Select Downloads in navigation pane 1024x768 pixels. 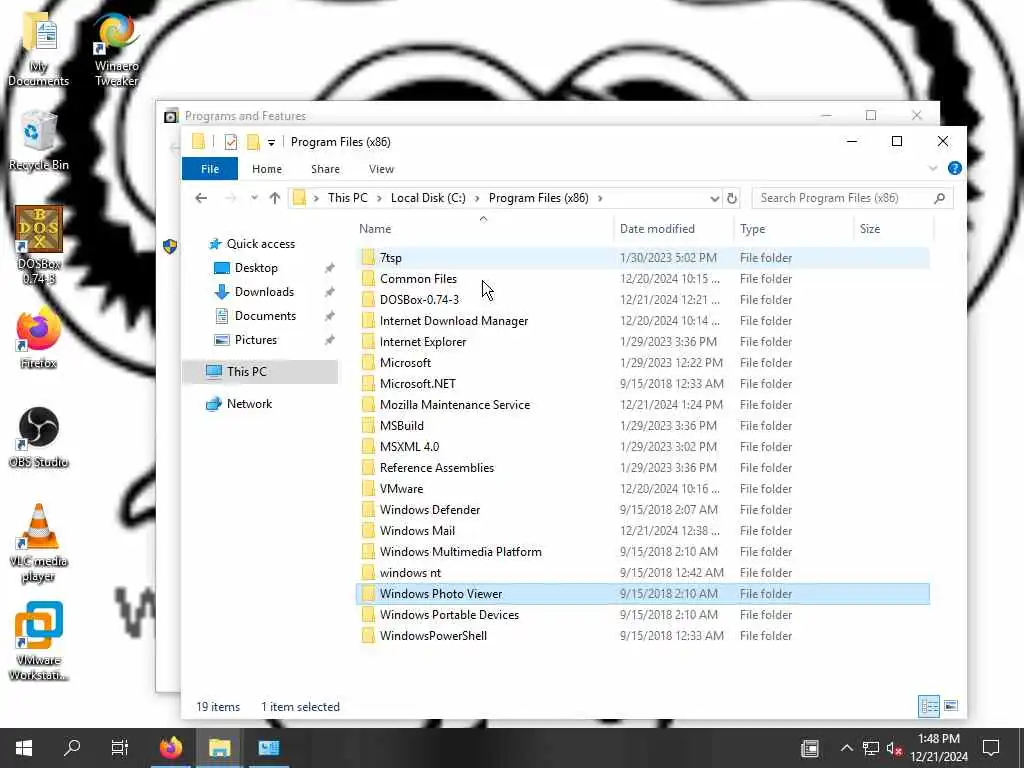pyautogui.click(x=264, y=292)
